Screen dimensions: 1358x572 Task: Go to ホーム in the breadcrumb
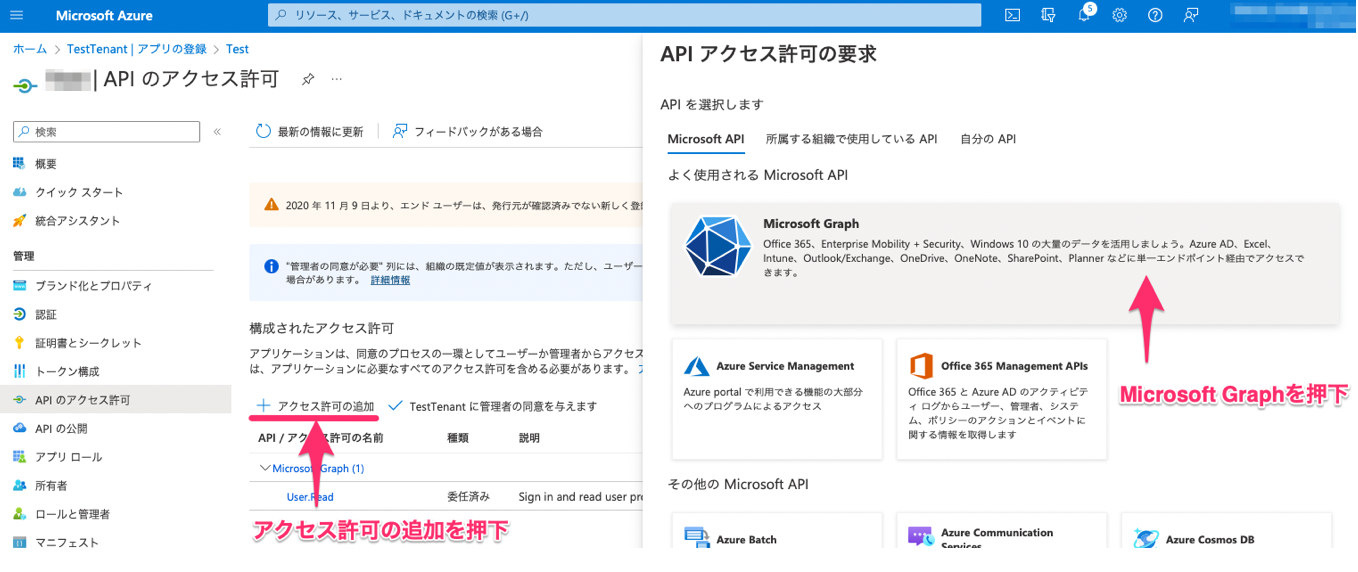tap(30, 49)
